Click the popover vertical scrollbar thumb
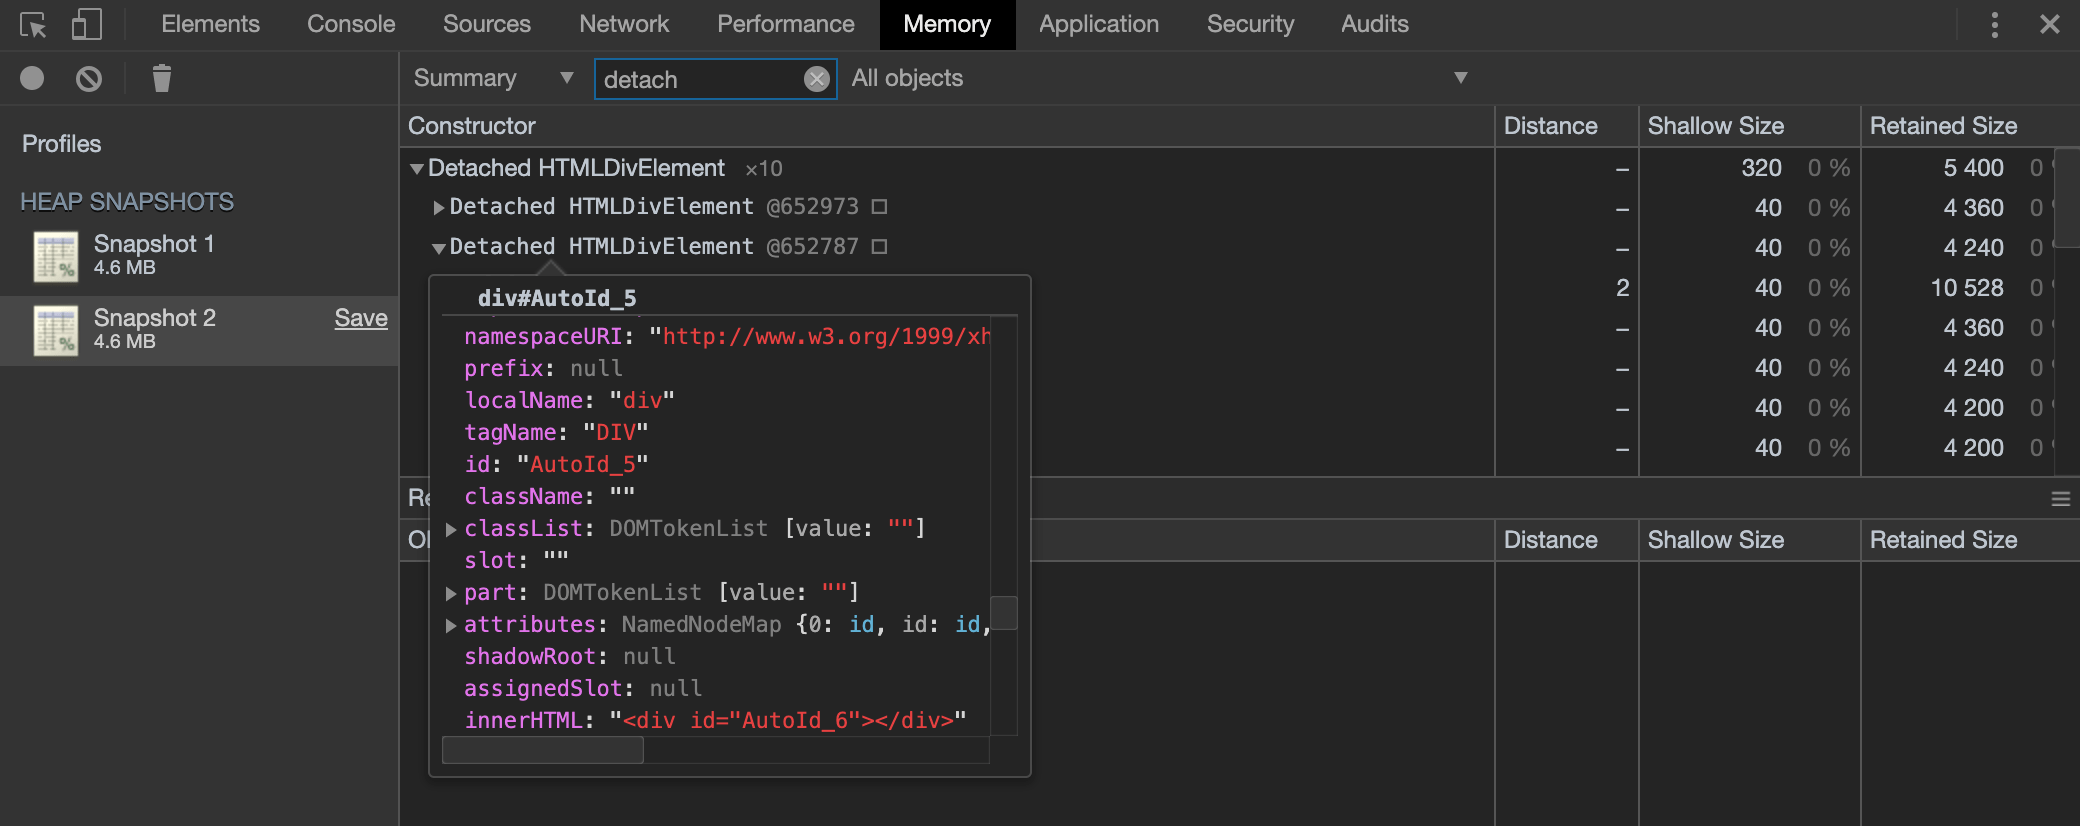 pyautogui.click(x=1004, y=613)
